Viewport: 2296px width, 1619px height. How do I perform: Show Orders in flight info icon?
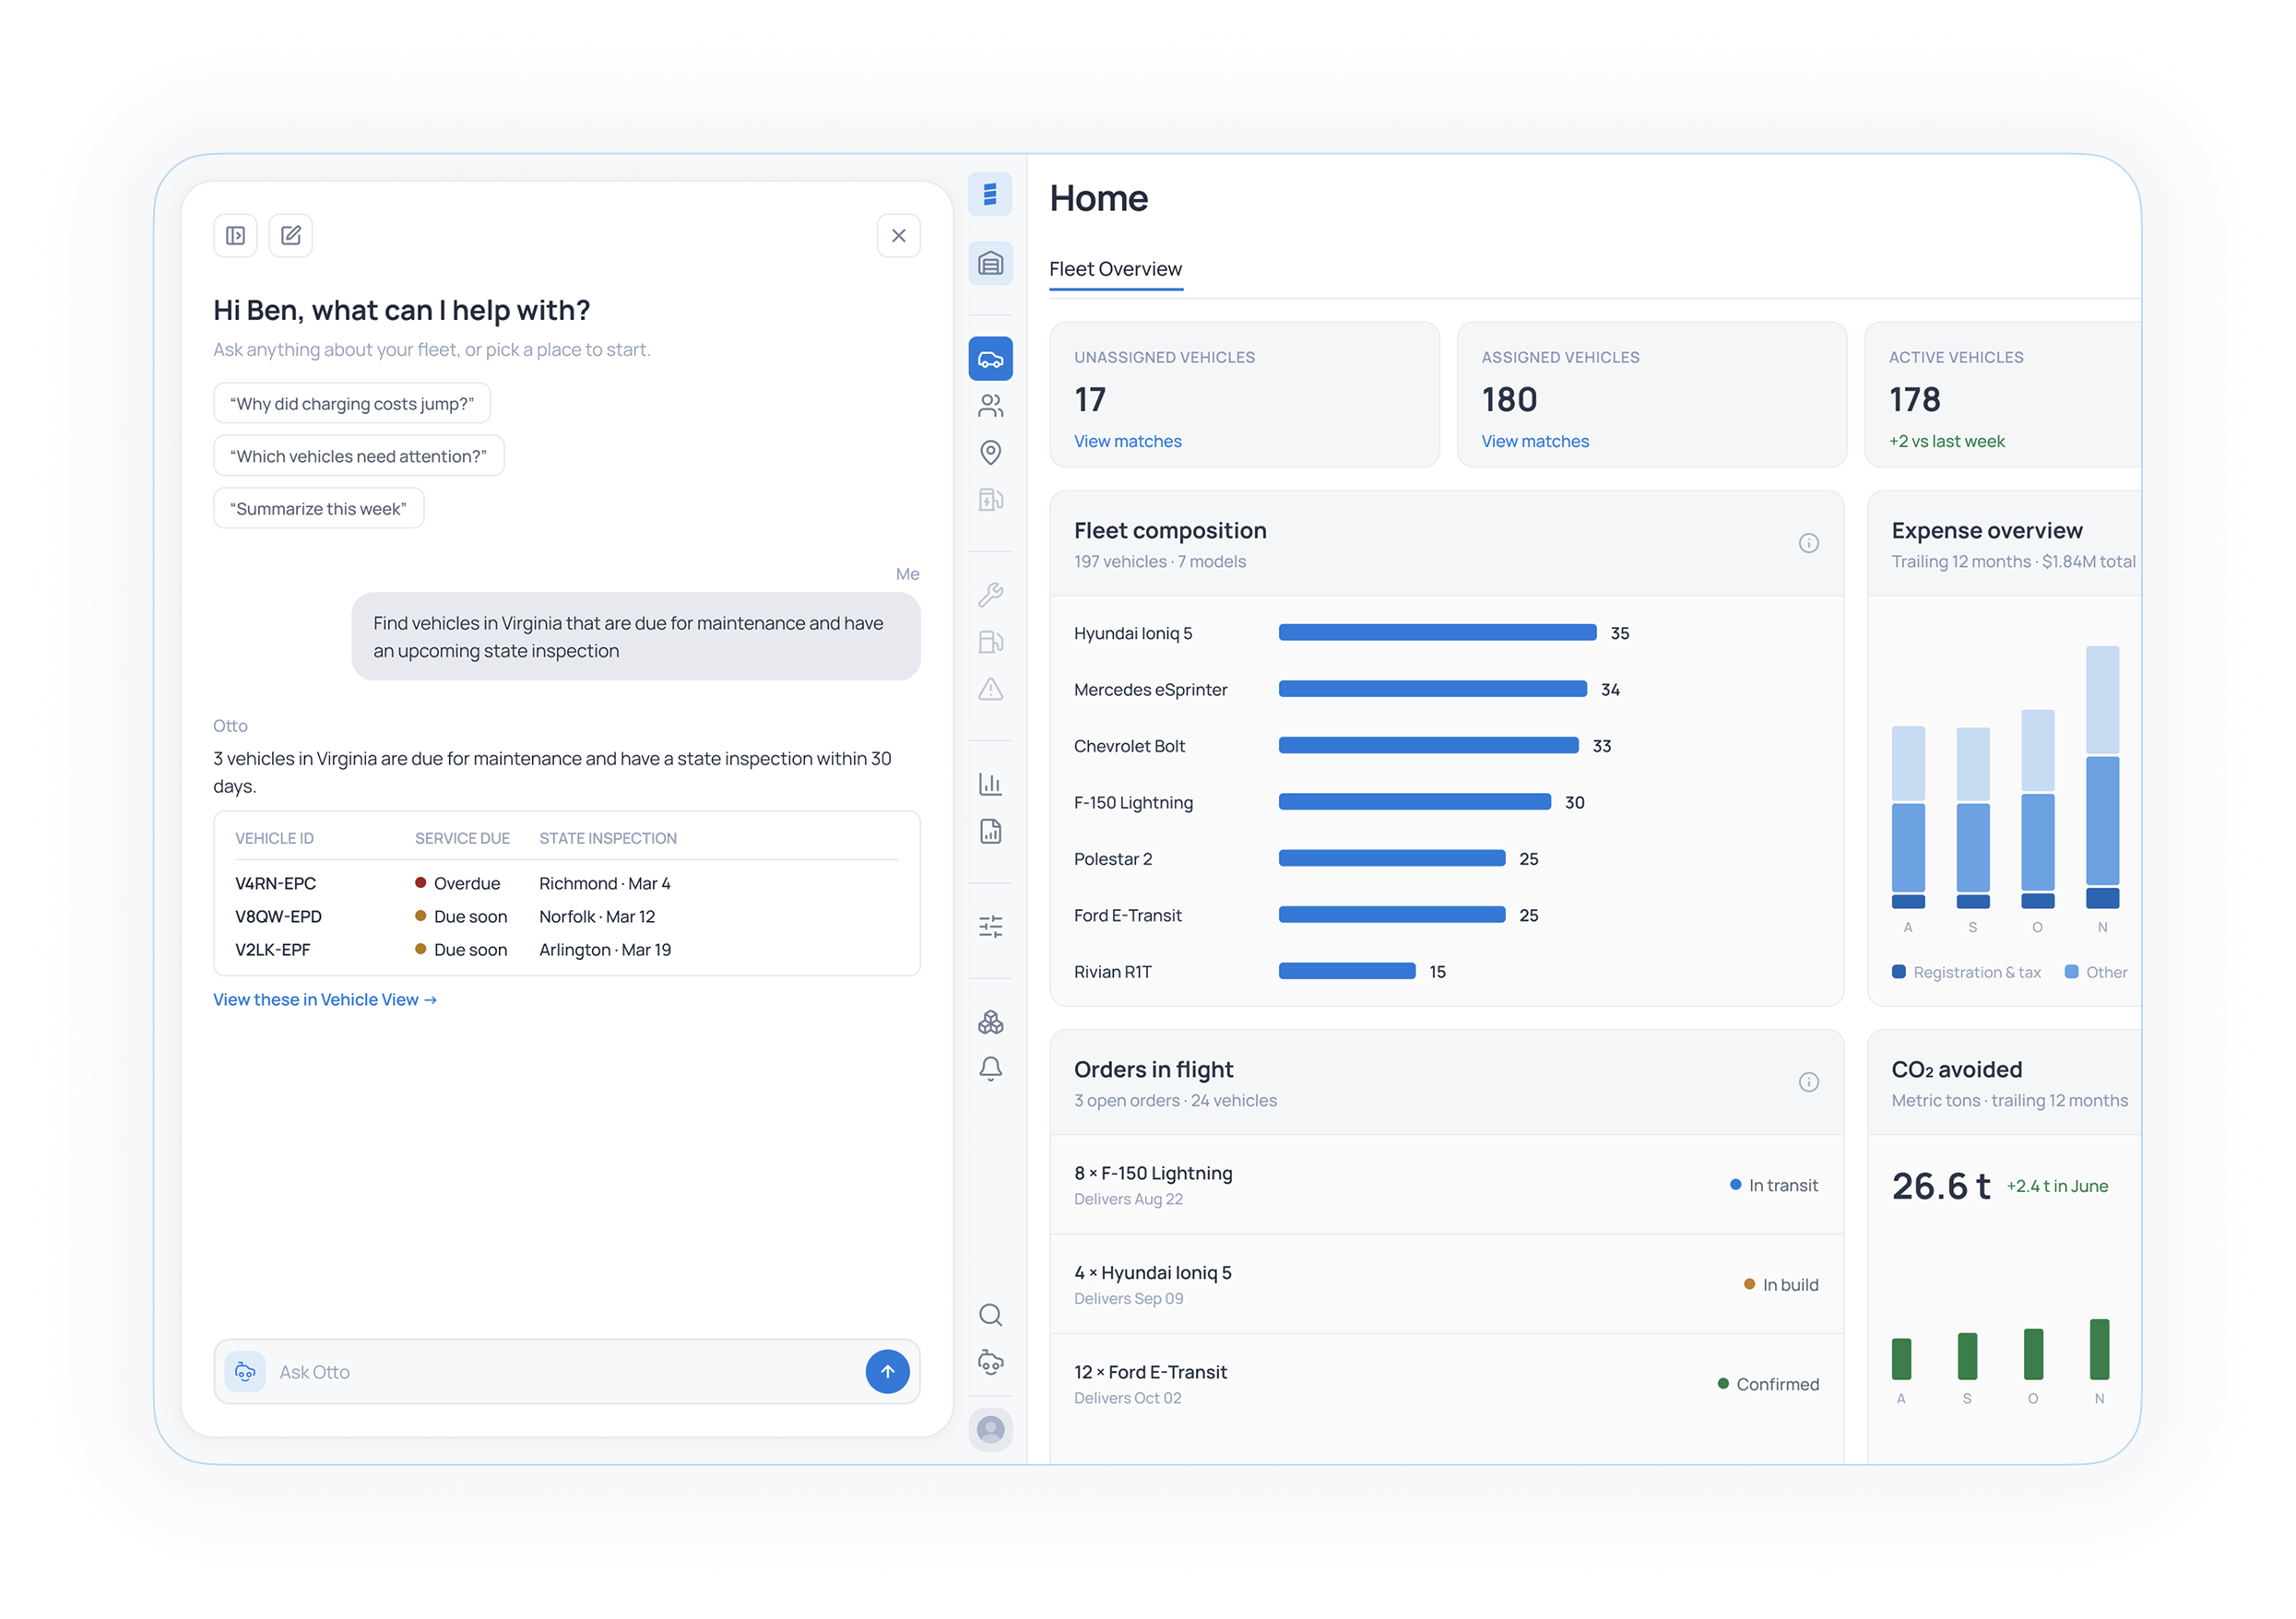[x=1808, y=1083]
